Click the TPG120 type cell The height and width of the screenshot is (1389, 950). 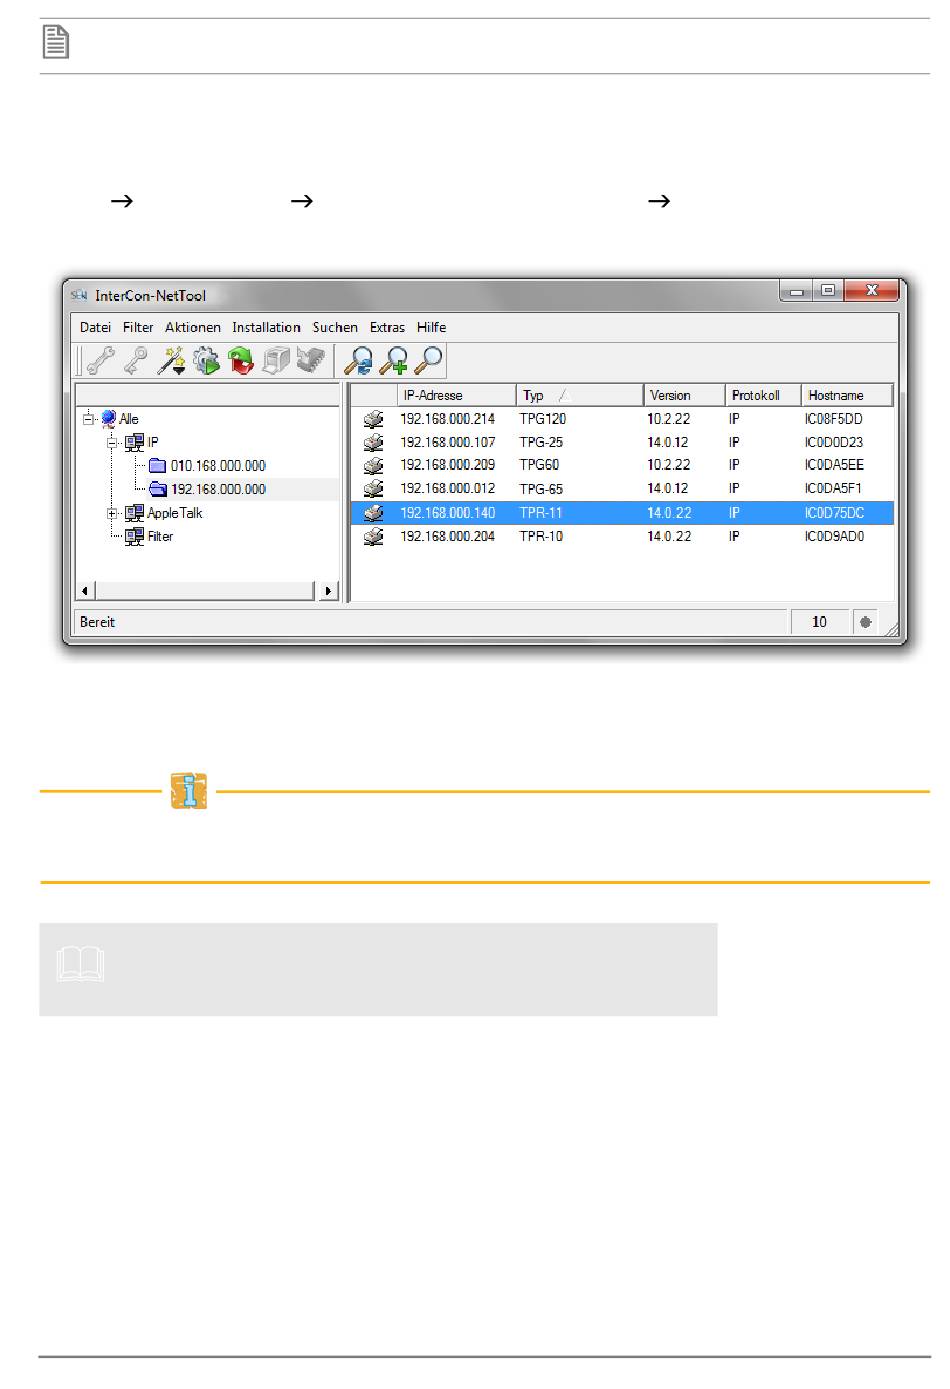pyautogui.click(x=543, y=419)
